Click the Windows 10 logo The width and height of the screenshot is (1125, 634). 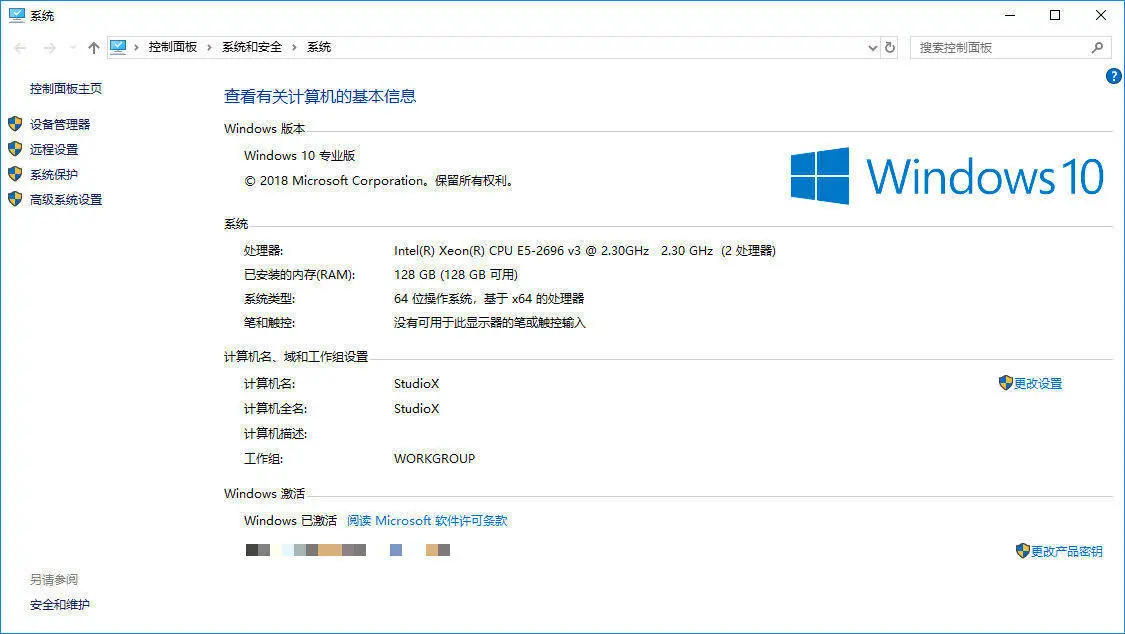click(x=947, y=176)
